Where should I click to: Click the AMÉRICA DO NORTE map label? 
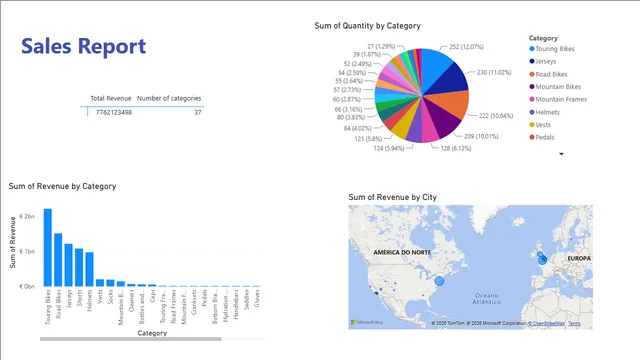pos(402,253)
